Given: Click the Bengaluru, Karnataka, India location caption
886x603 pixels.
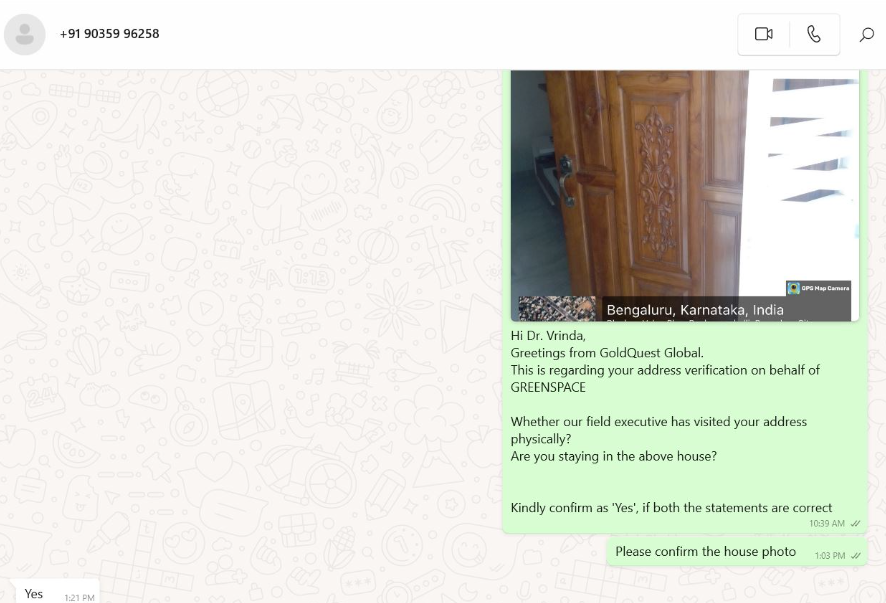Looking at the screenshot, I should tap(695, 310).
